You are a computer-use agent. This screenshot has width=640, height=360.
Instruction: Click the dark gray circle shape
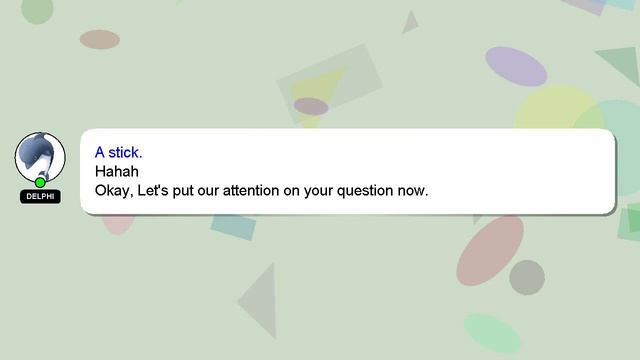[527, 278]
